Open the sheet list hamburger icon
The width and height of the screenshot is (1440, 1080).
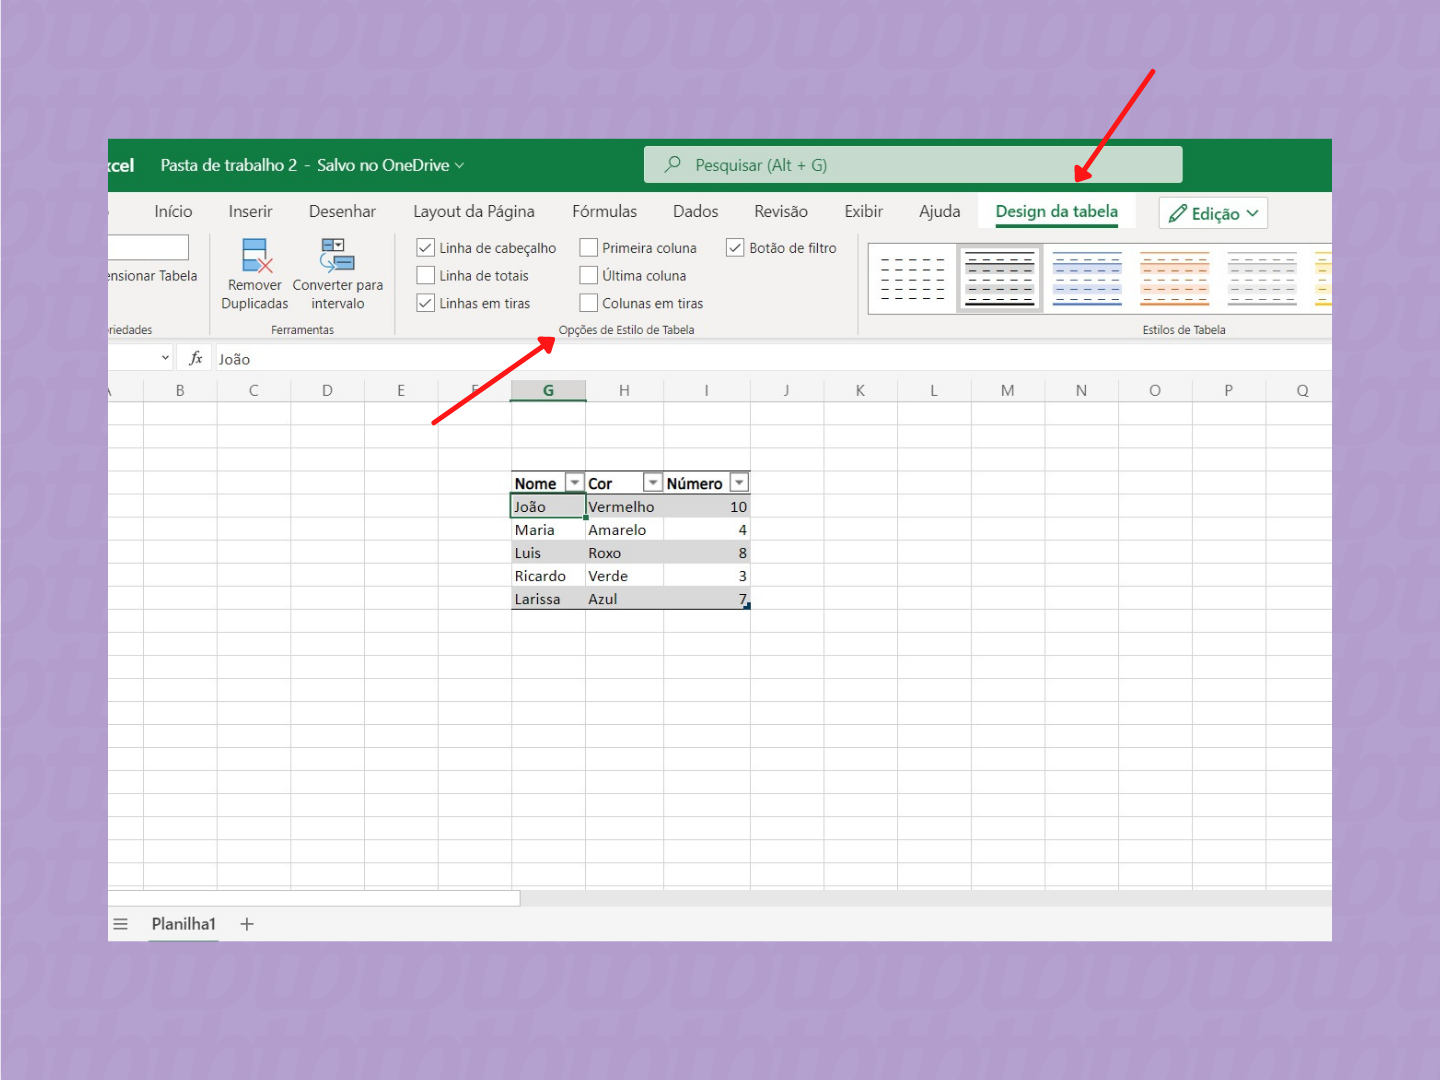121,924
